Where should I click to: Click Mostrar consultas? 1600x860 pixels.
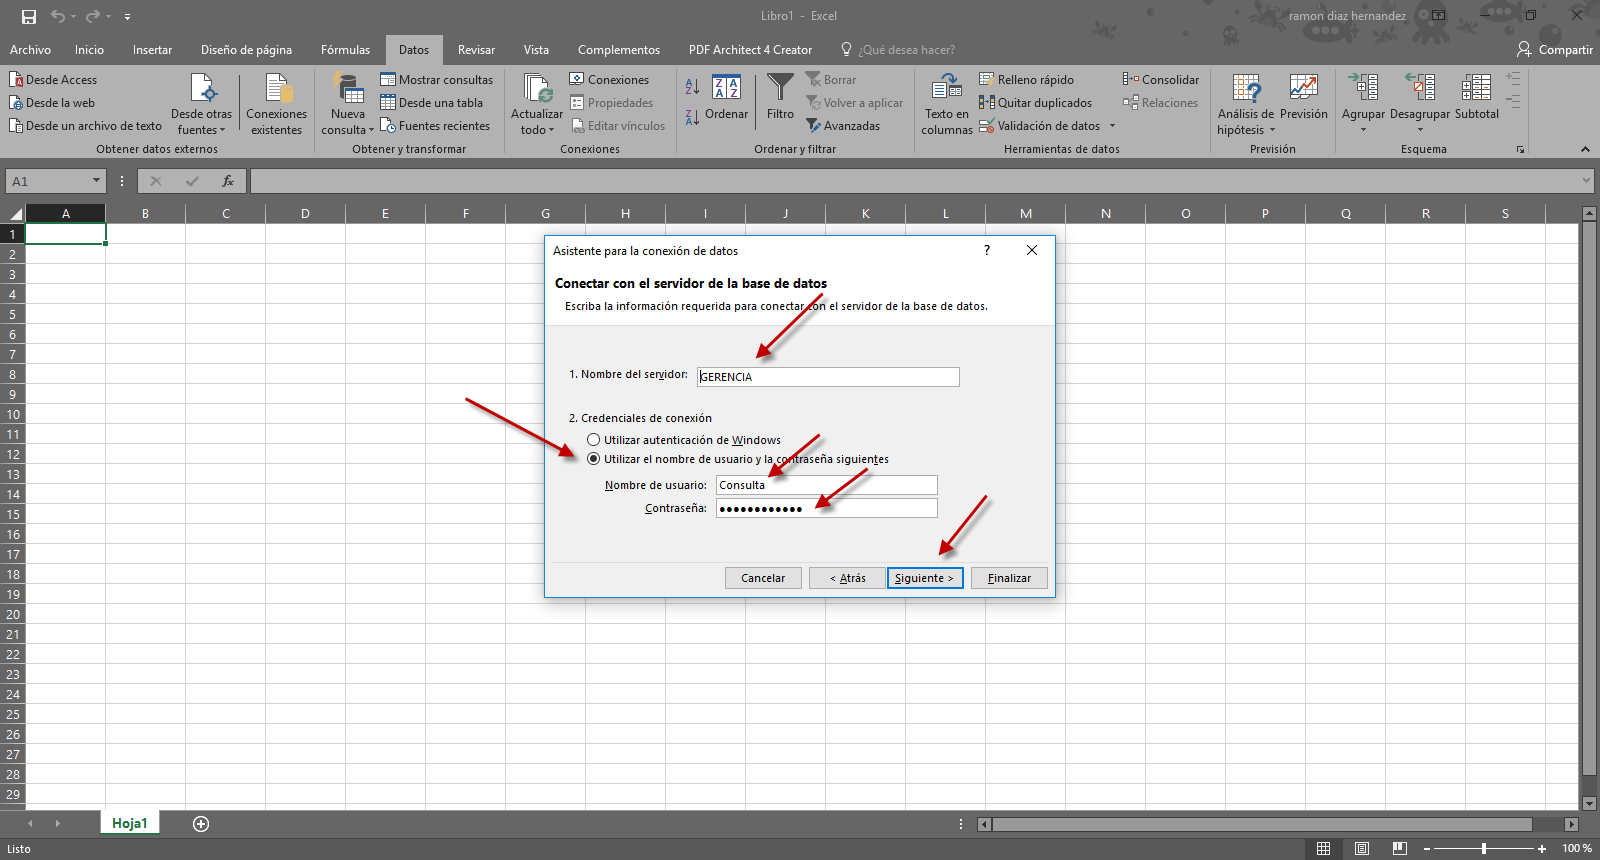(437, 80)
